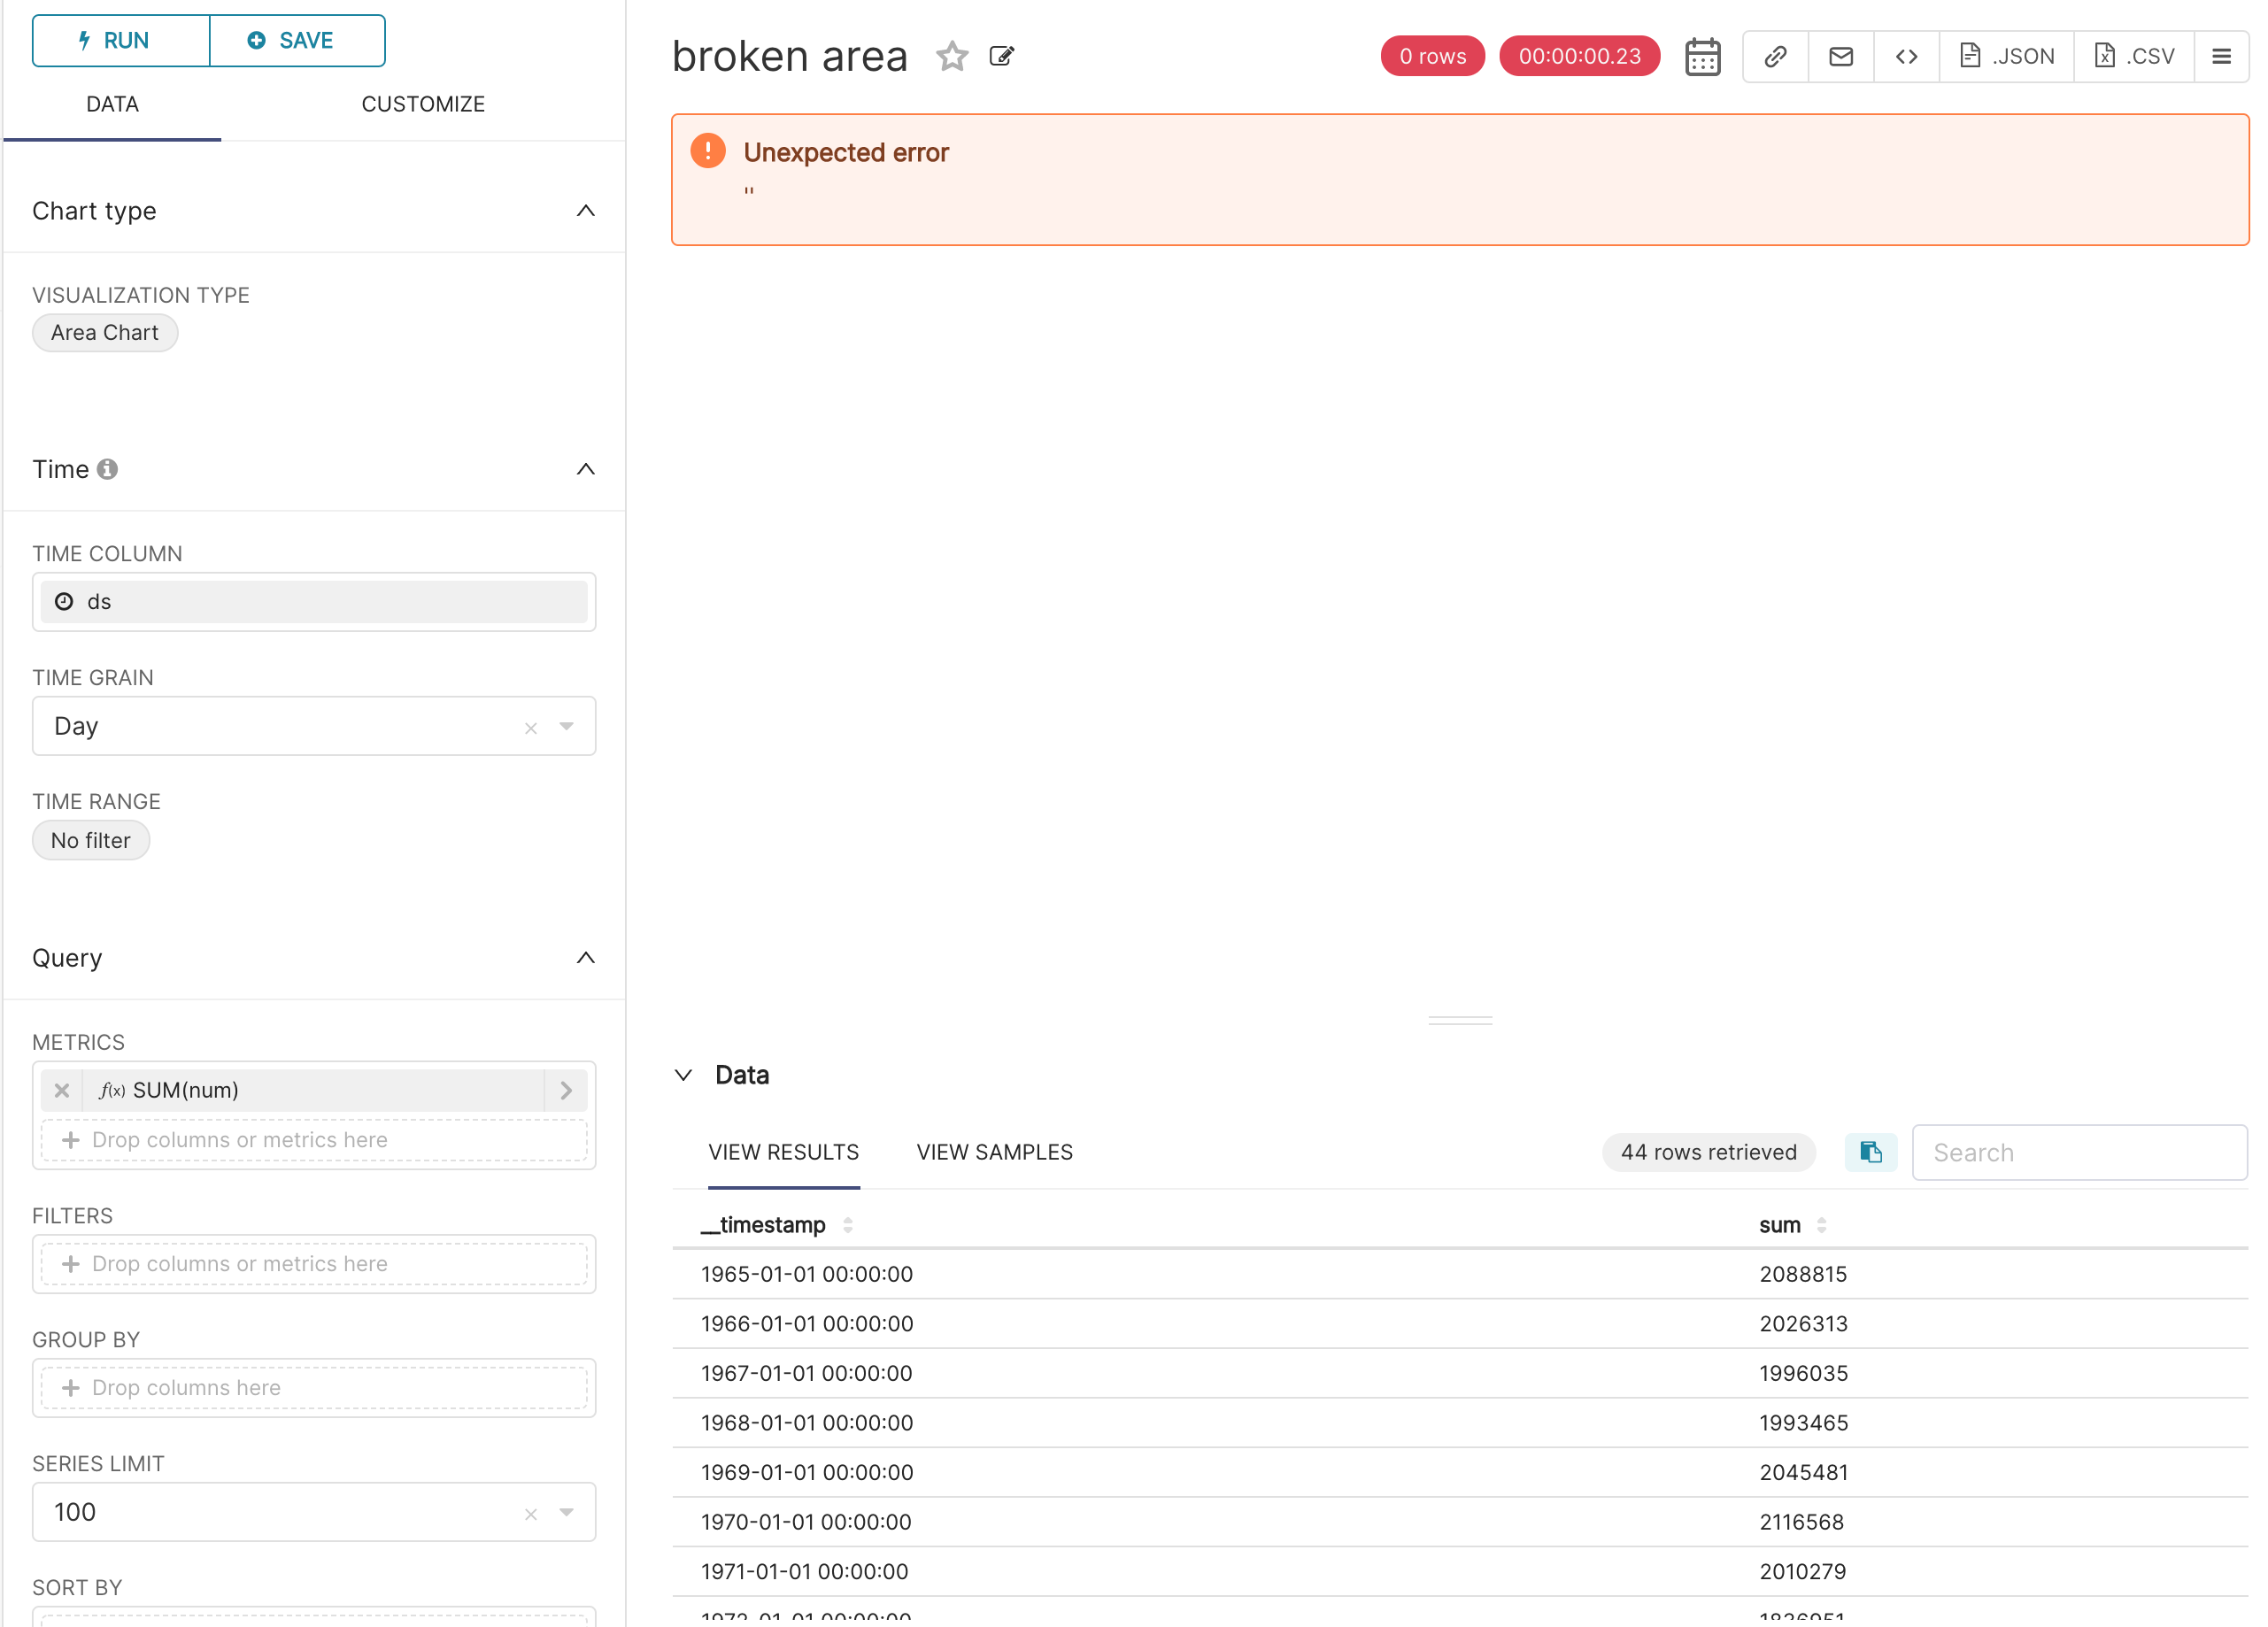
Task: Open the Series Limit dropdown
Action: (567, 1512)
